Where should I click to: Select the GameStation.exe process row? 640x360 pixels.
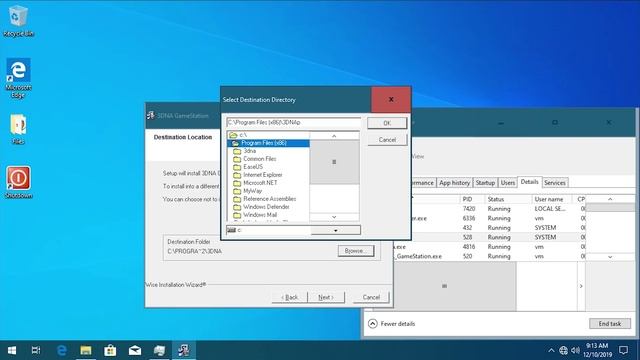coord(489,256)
